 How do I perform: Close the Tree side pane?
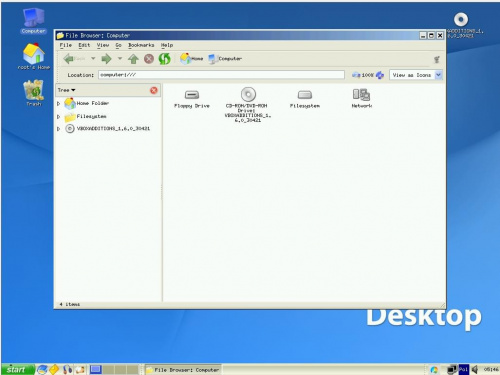click(x=154, y=90)
